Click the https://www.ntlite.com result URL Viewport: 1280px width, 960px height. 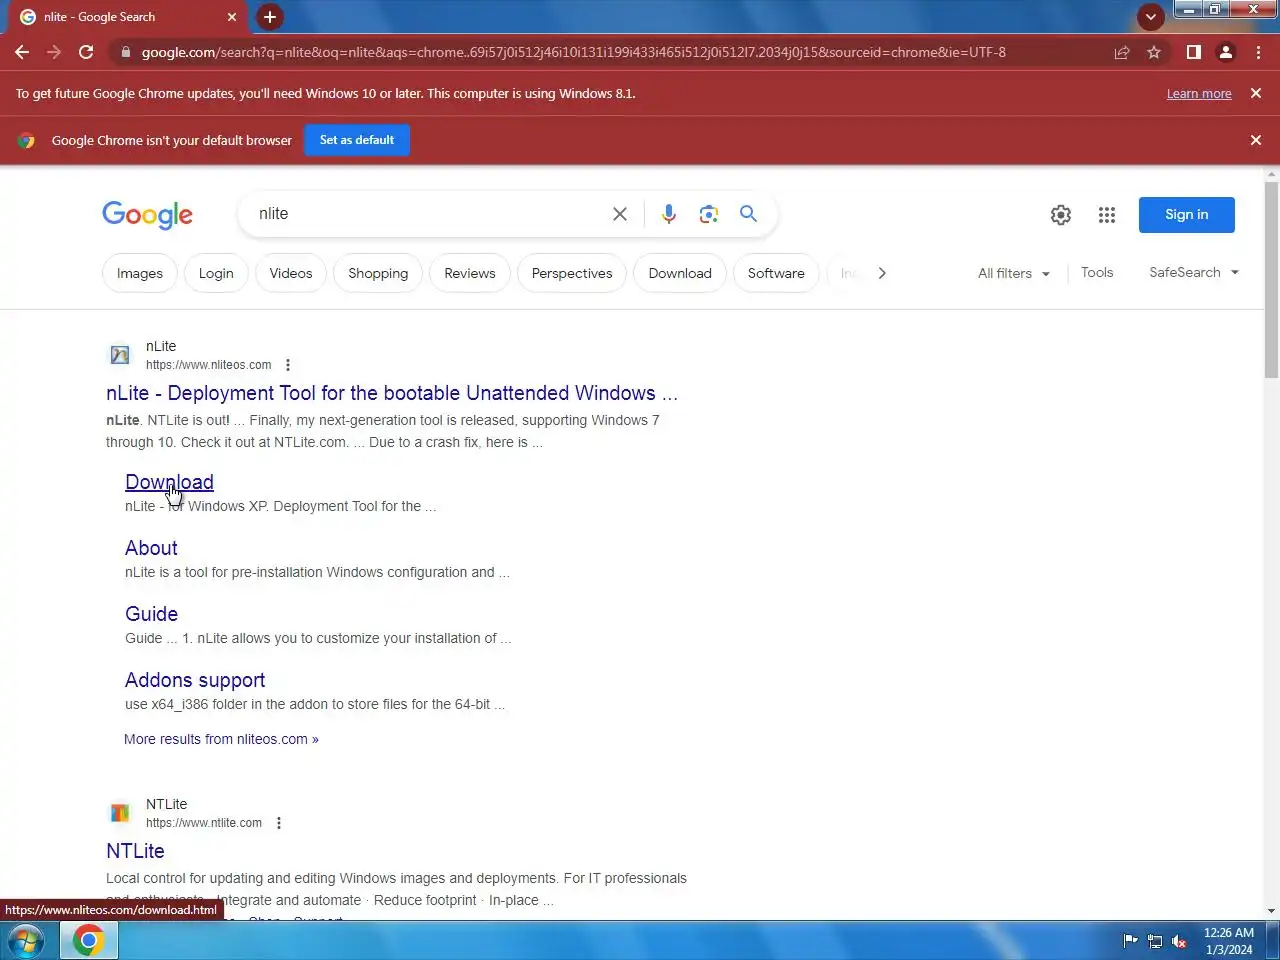coord(204,823)
